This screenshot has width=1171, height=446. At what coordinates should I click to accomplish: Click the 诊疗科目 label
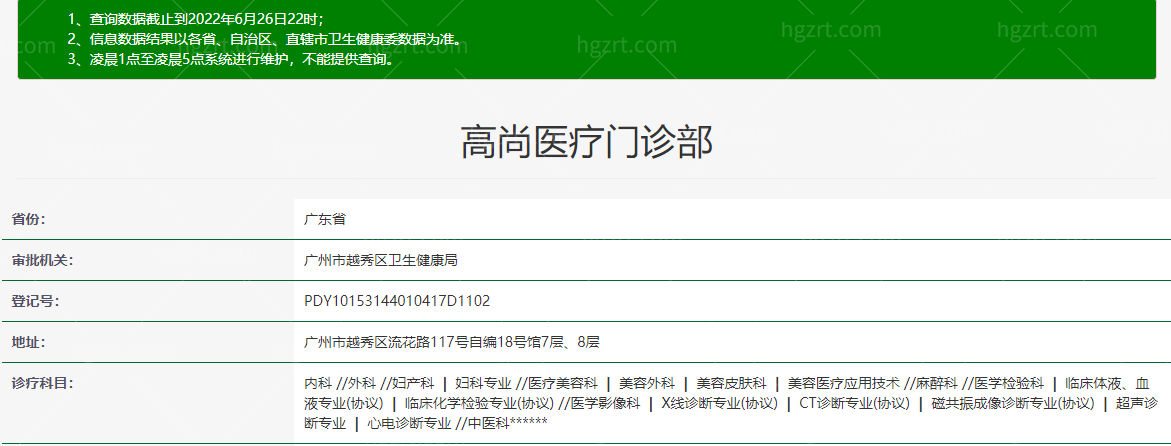click(42, 383)
